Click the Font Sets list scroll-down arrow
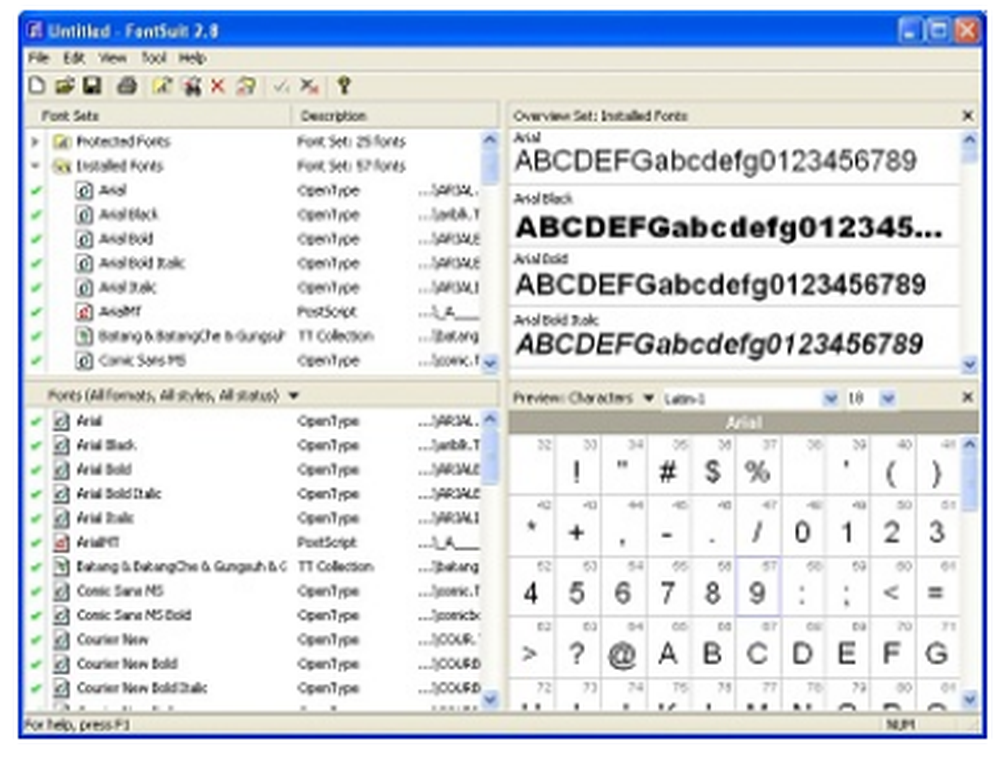 [490, 363]
